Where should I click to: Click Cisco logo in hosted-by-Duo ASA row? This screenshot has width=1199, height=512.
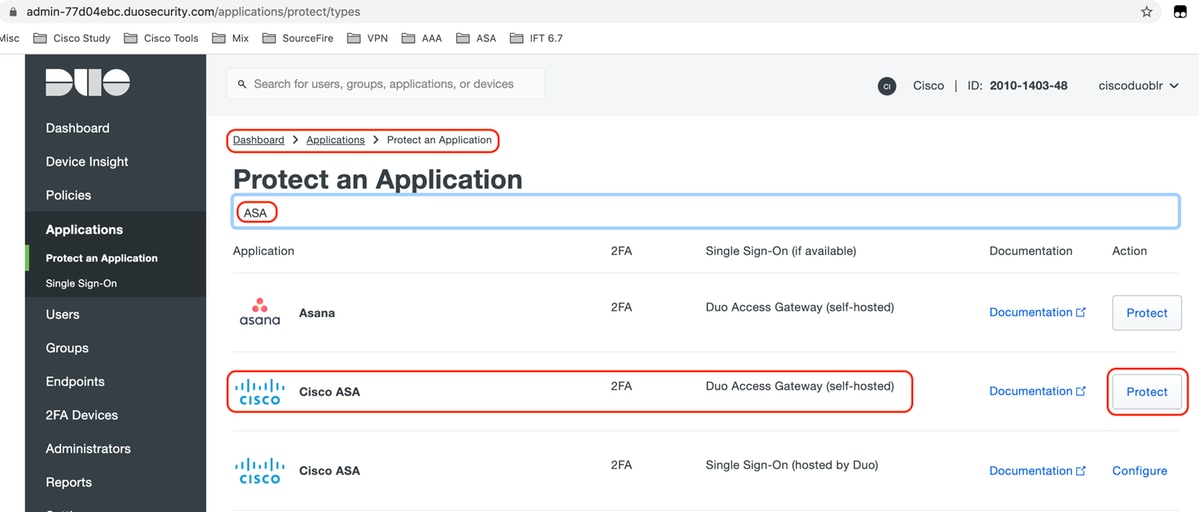pyautogui.click(x=260, y=471)
